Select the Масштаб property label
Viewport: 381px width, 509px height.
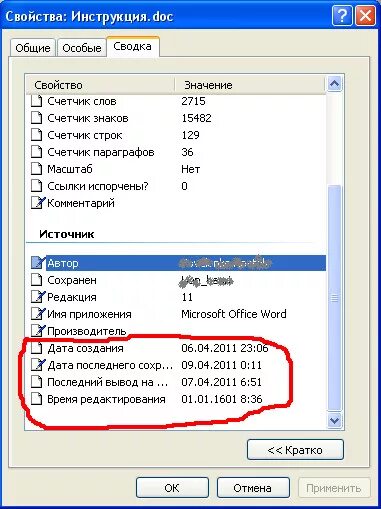[70, 169]
